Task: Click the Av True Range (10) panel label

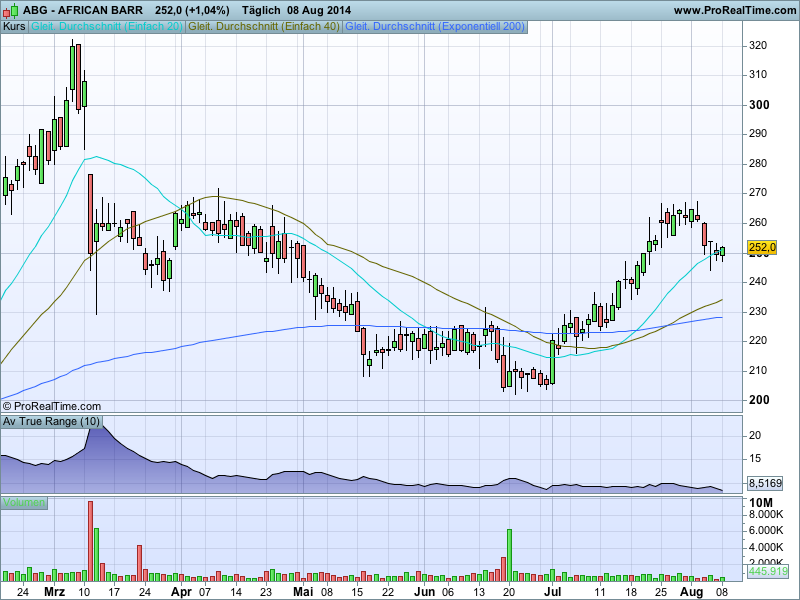Action: click(51, 422)
